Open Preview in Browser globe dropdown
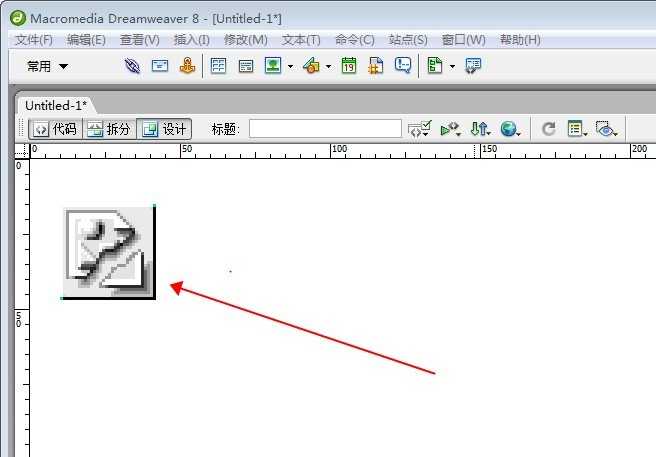This screenshot has height=457, width=656. pos(513,129)
